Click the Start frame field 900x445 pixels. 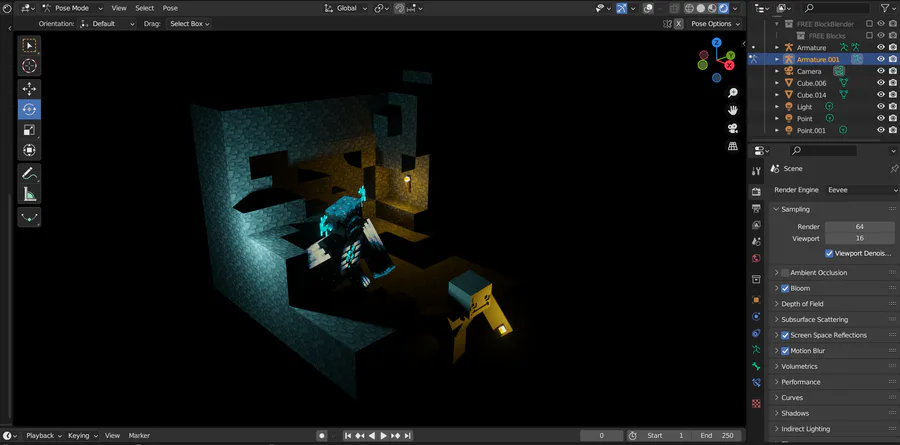pyautogui.click(x=664, y=436)
